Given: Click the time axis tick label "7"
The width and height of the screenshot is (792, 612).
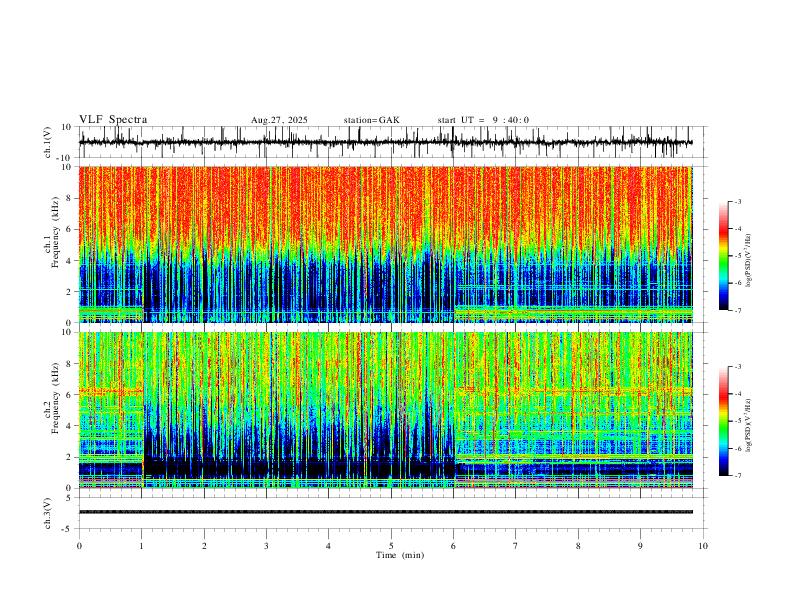Looking at the screenshot, I should 516,546.
